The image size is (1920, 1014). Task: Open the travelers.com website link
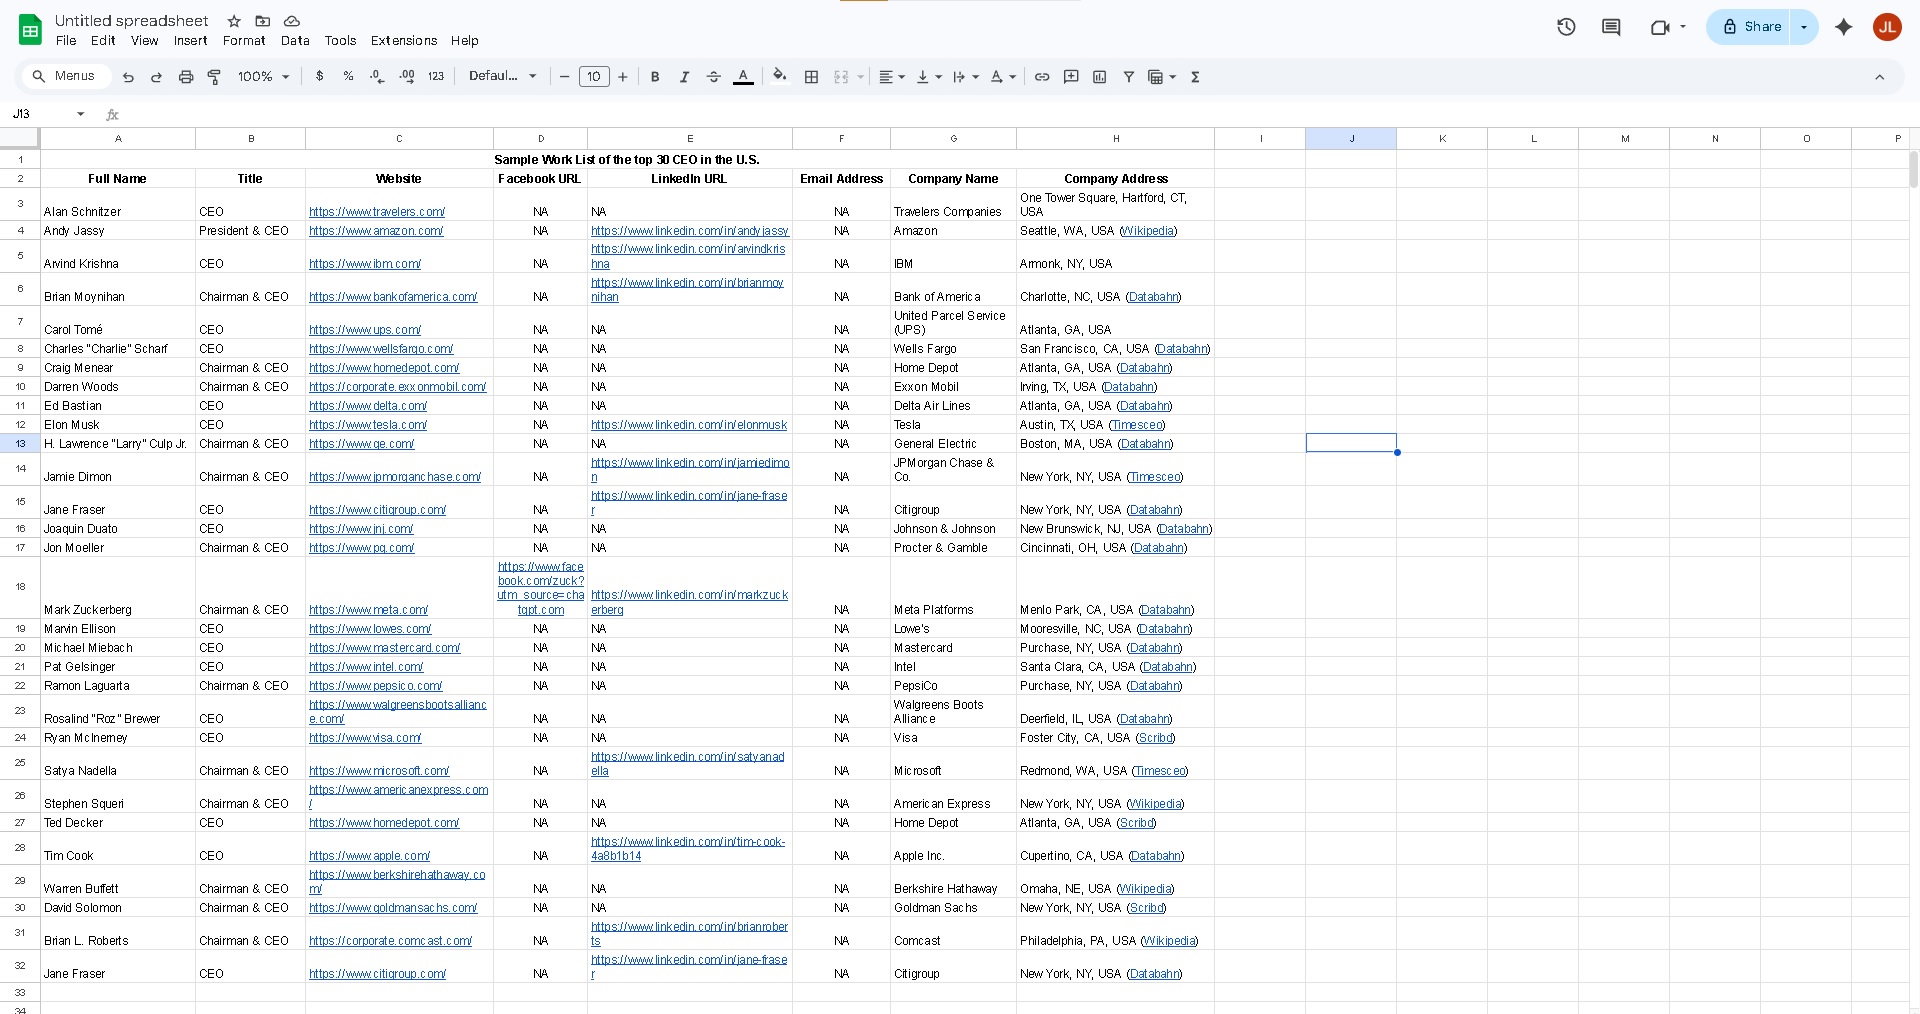tap(377, 212)
